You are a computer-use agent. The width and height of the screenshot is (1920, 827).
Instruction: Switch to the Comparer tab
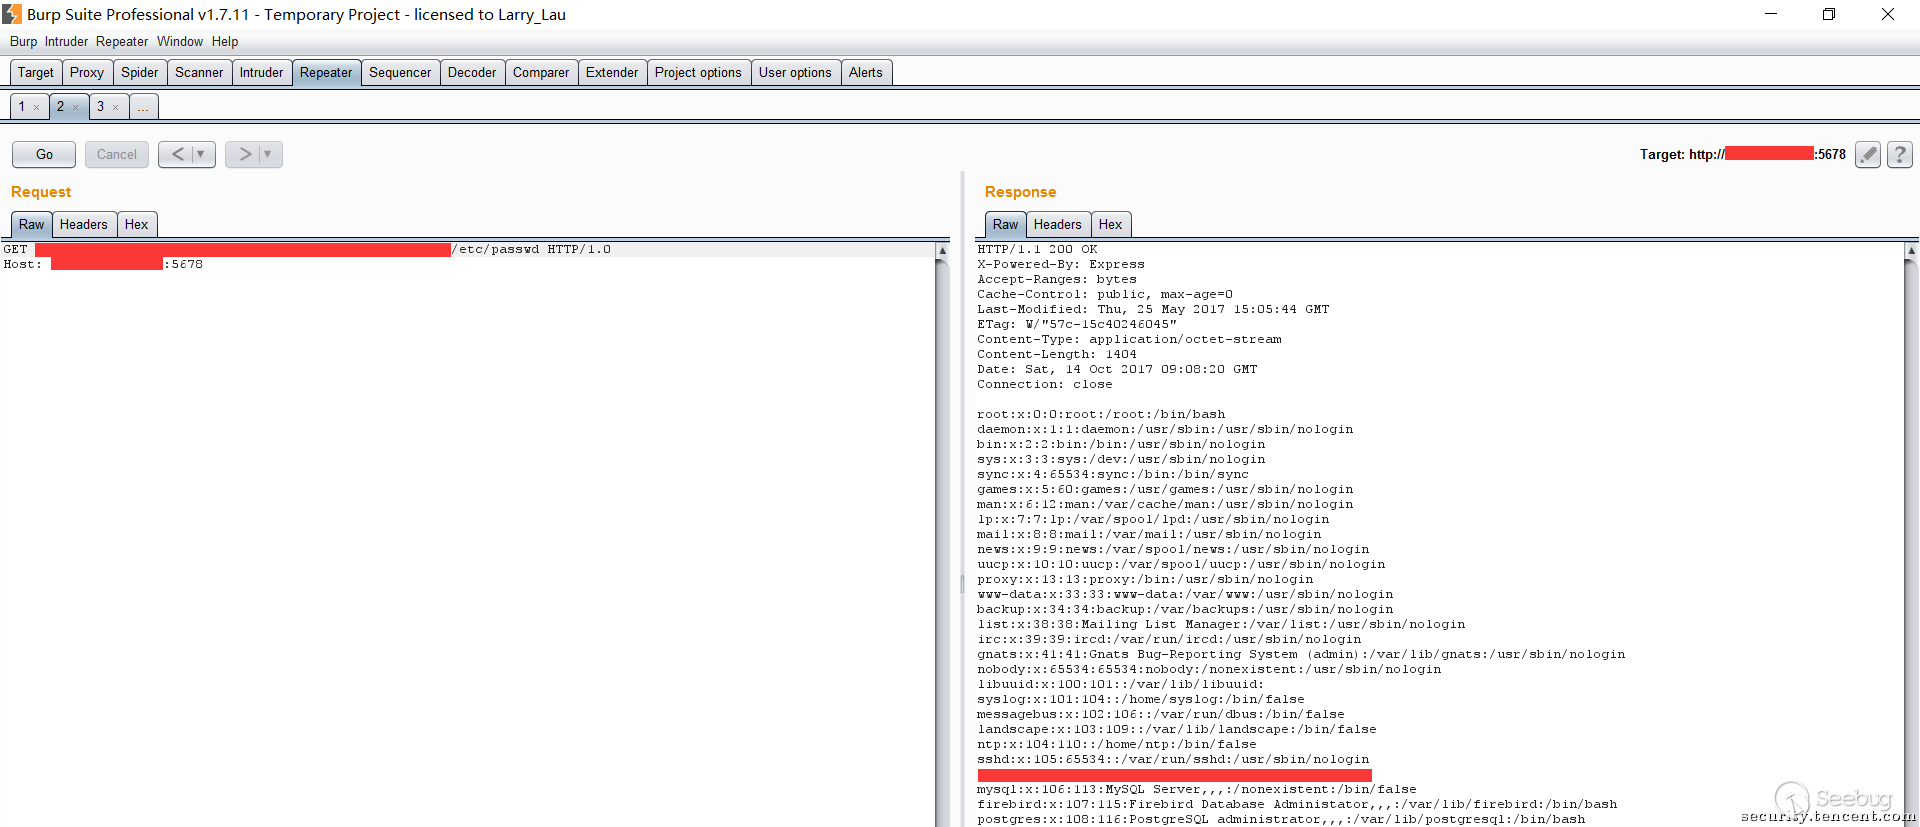tap(541, 72)
